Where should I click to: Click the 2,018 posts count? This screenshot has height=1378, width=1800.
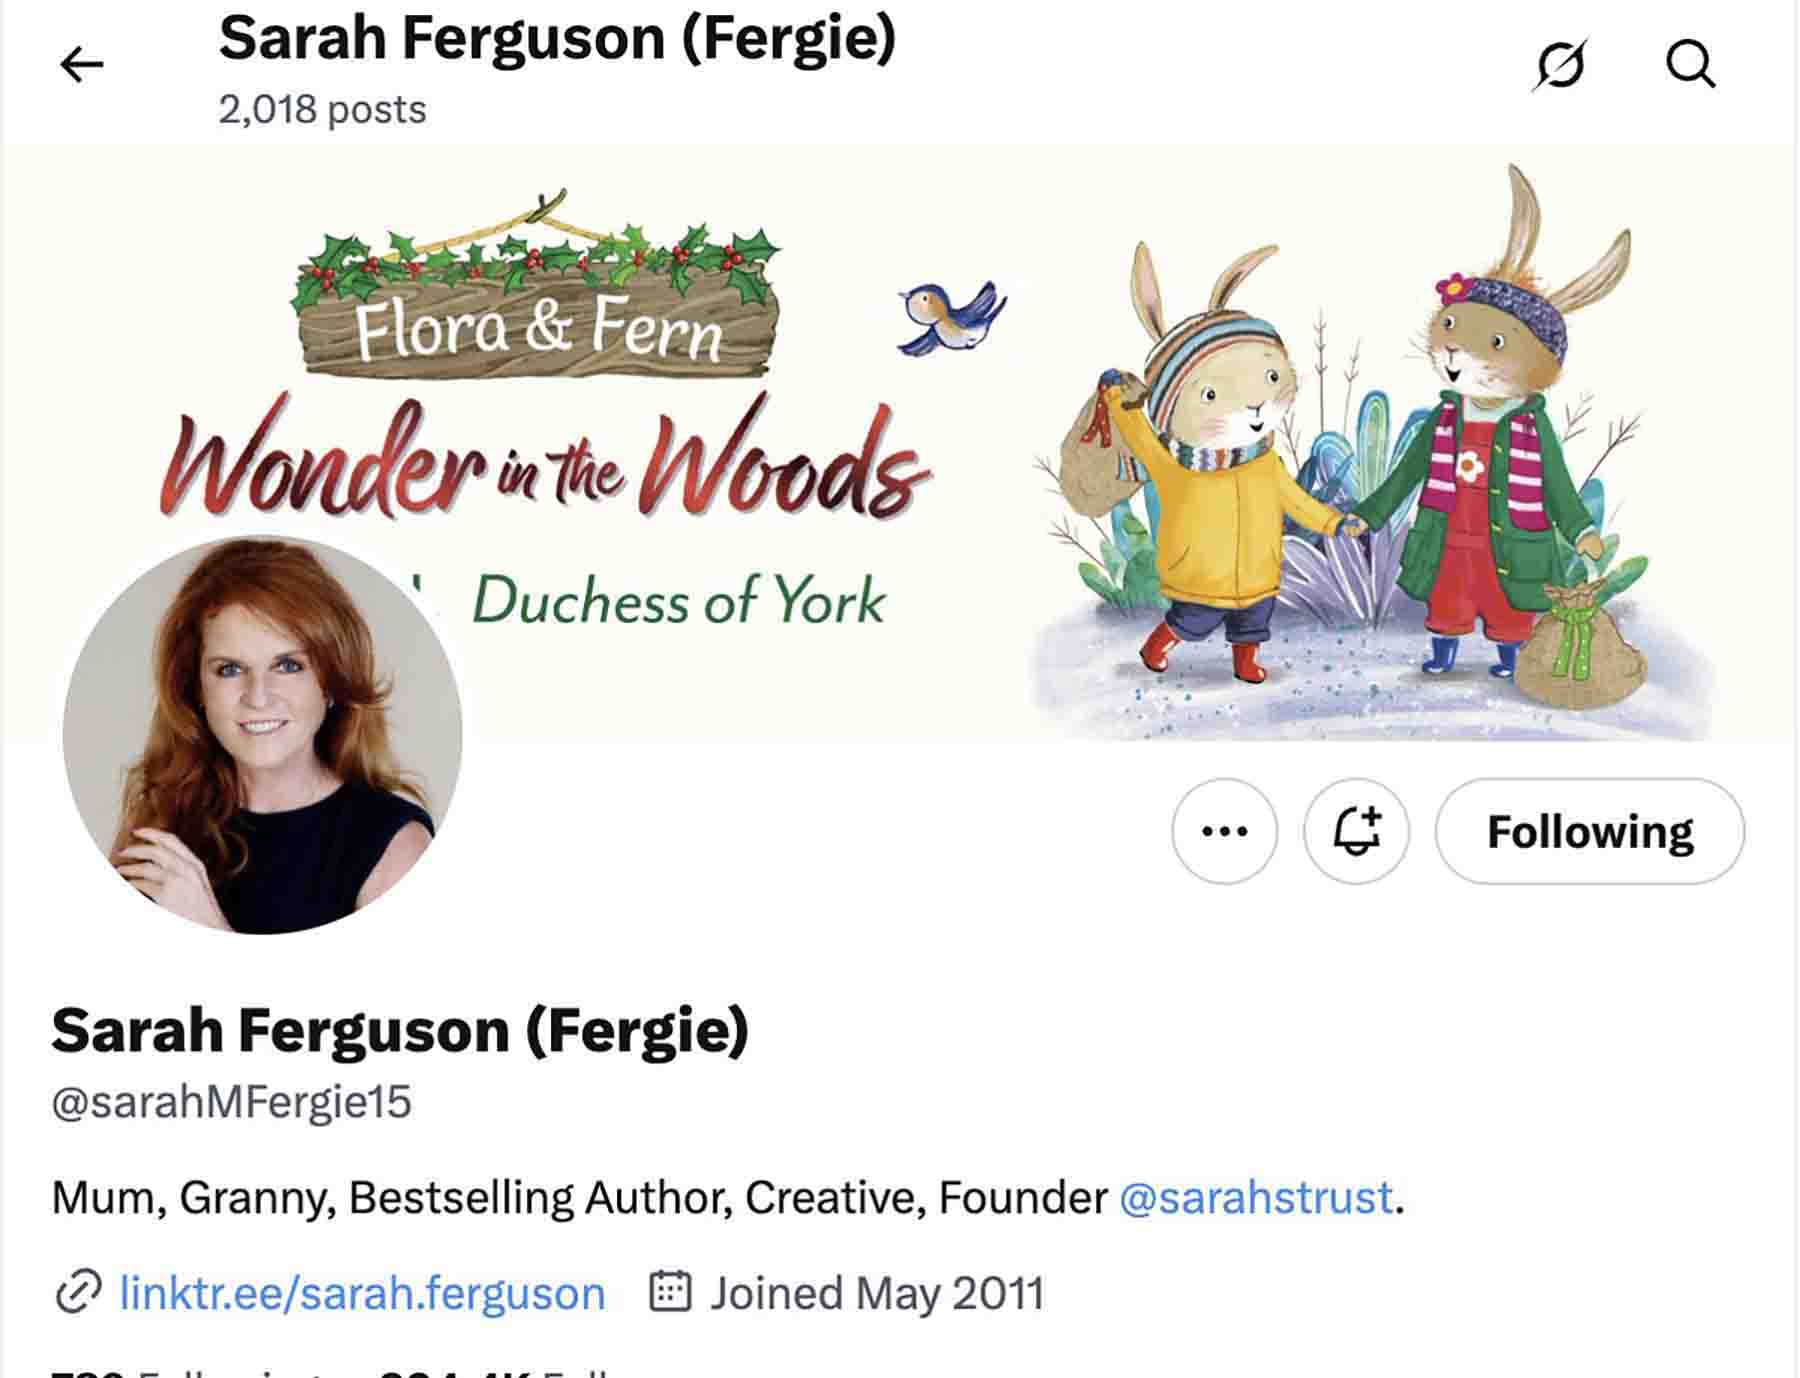322,109
